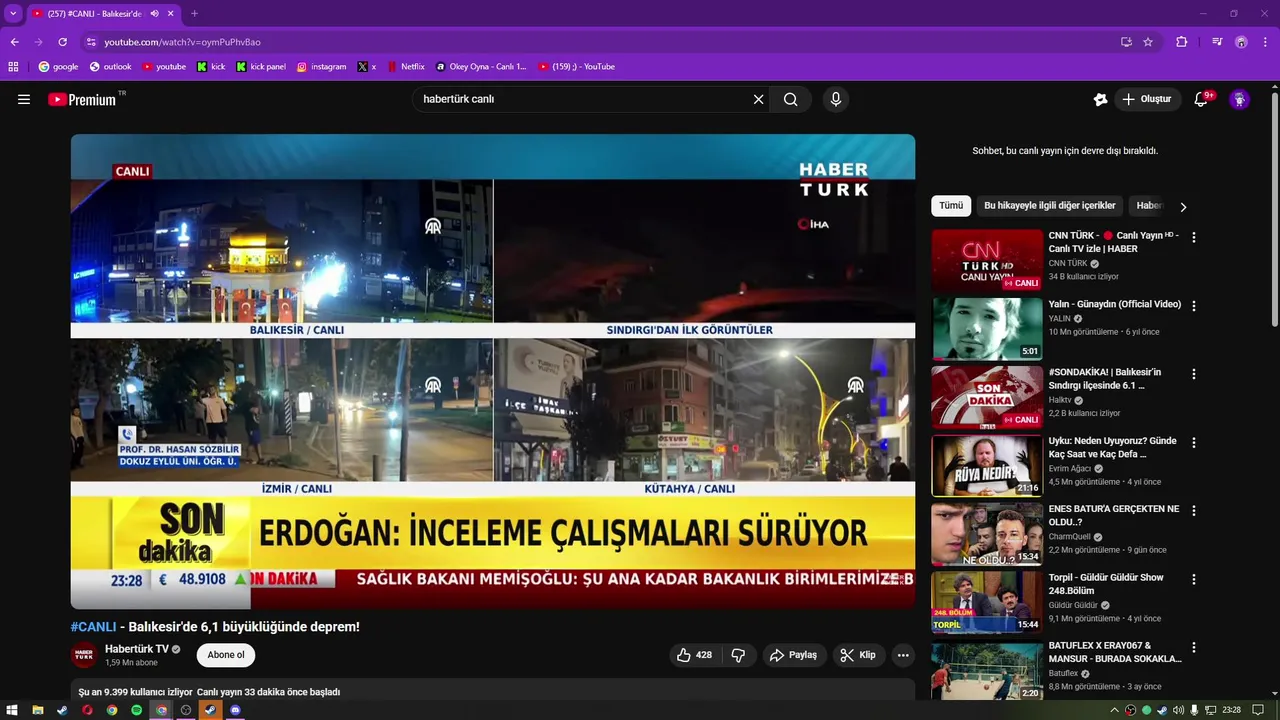1280x720 pixels.
Task: Select the Tümü filter chip
Action: pyautogui.click(x=951, y=205)
